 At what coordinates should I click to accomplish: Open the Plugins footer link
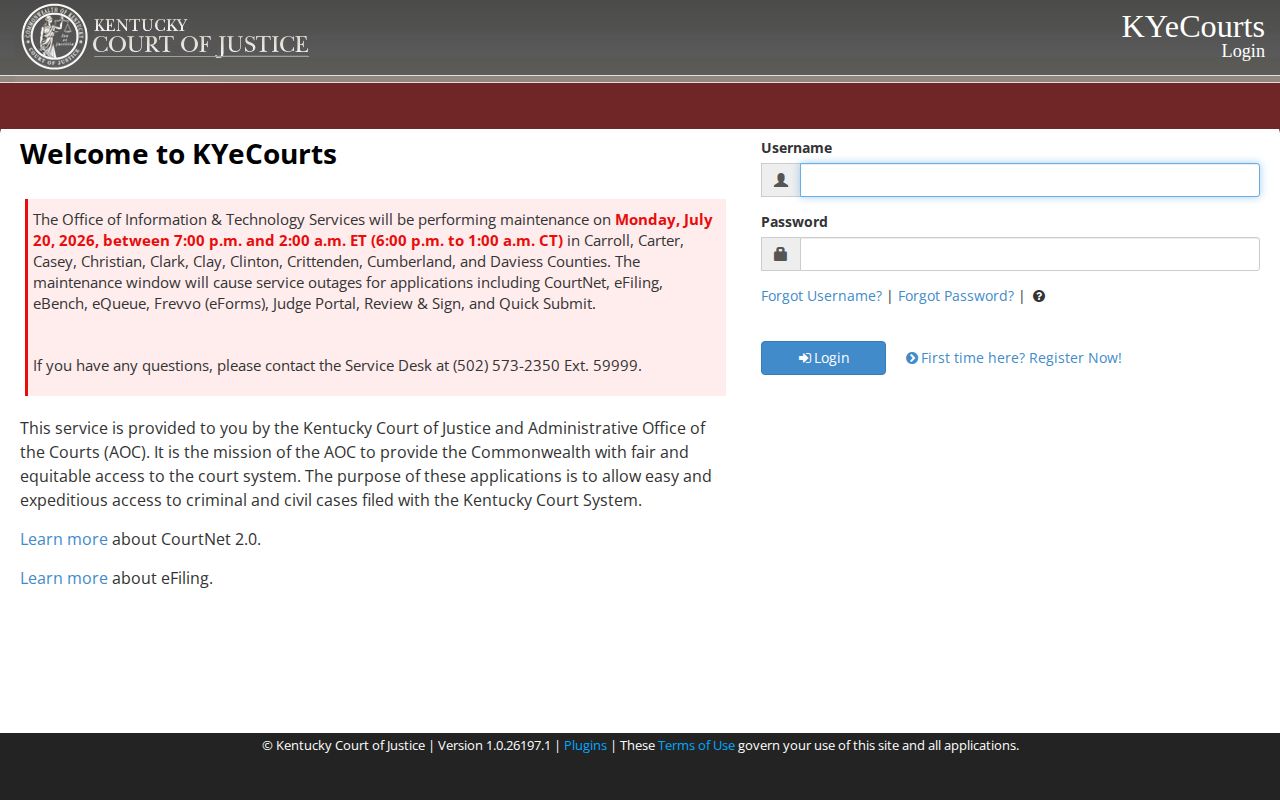pos(585,745)
